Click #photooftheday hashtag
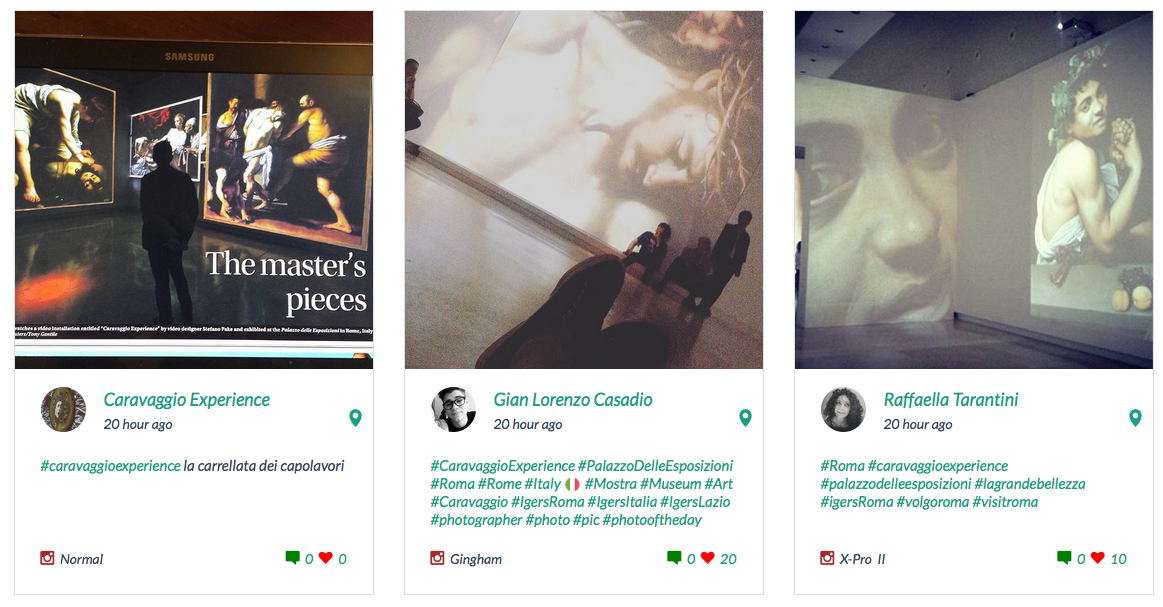1163x607 pixels. (652, 520)
